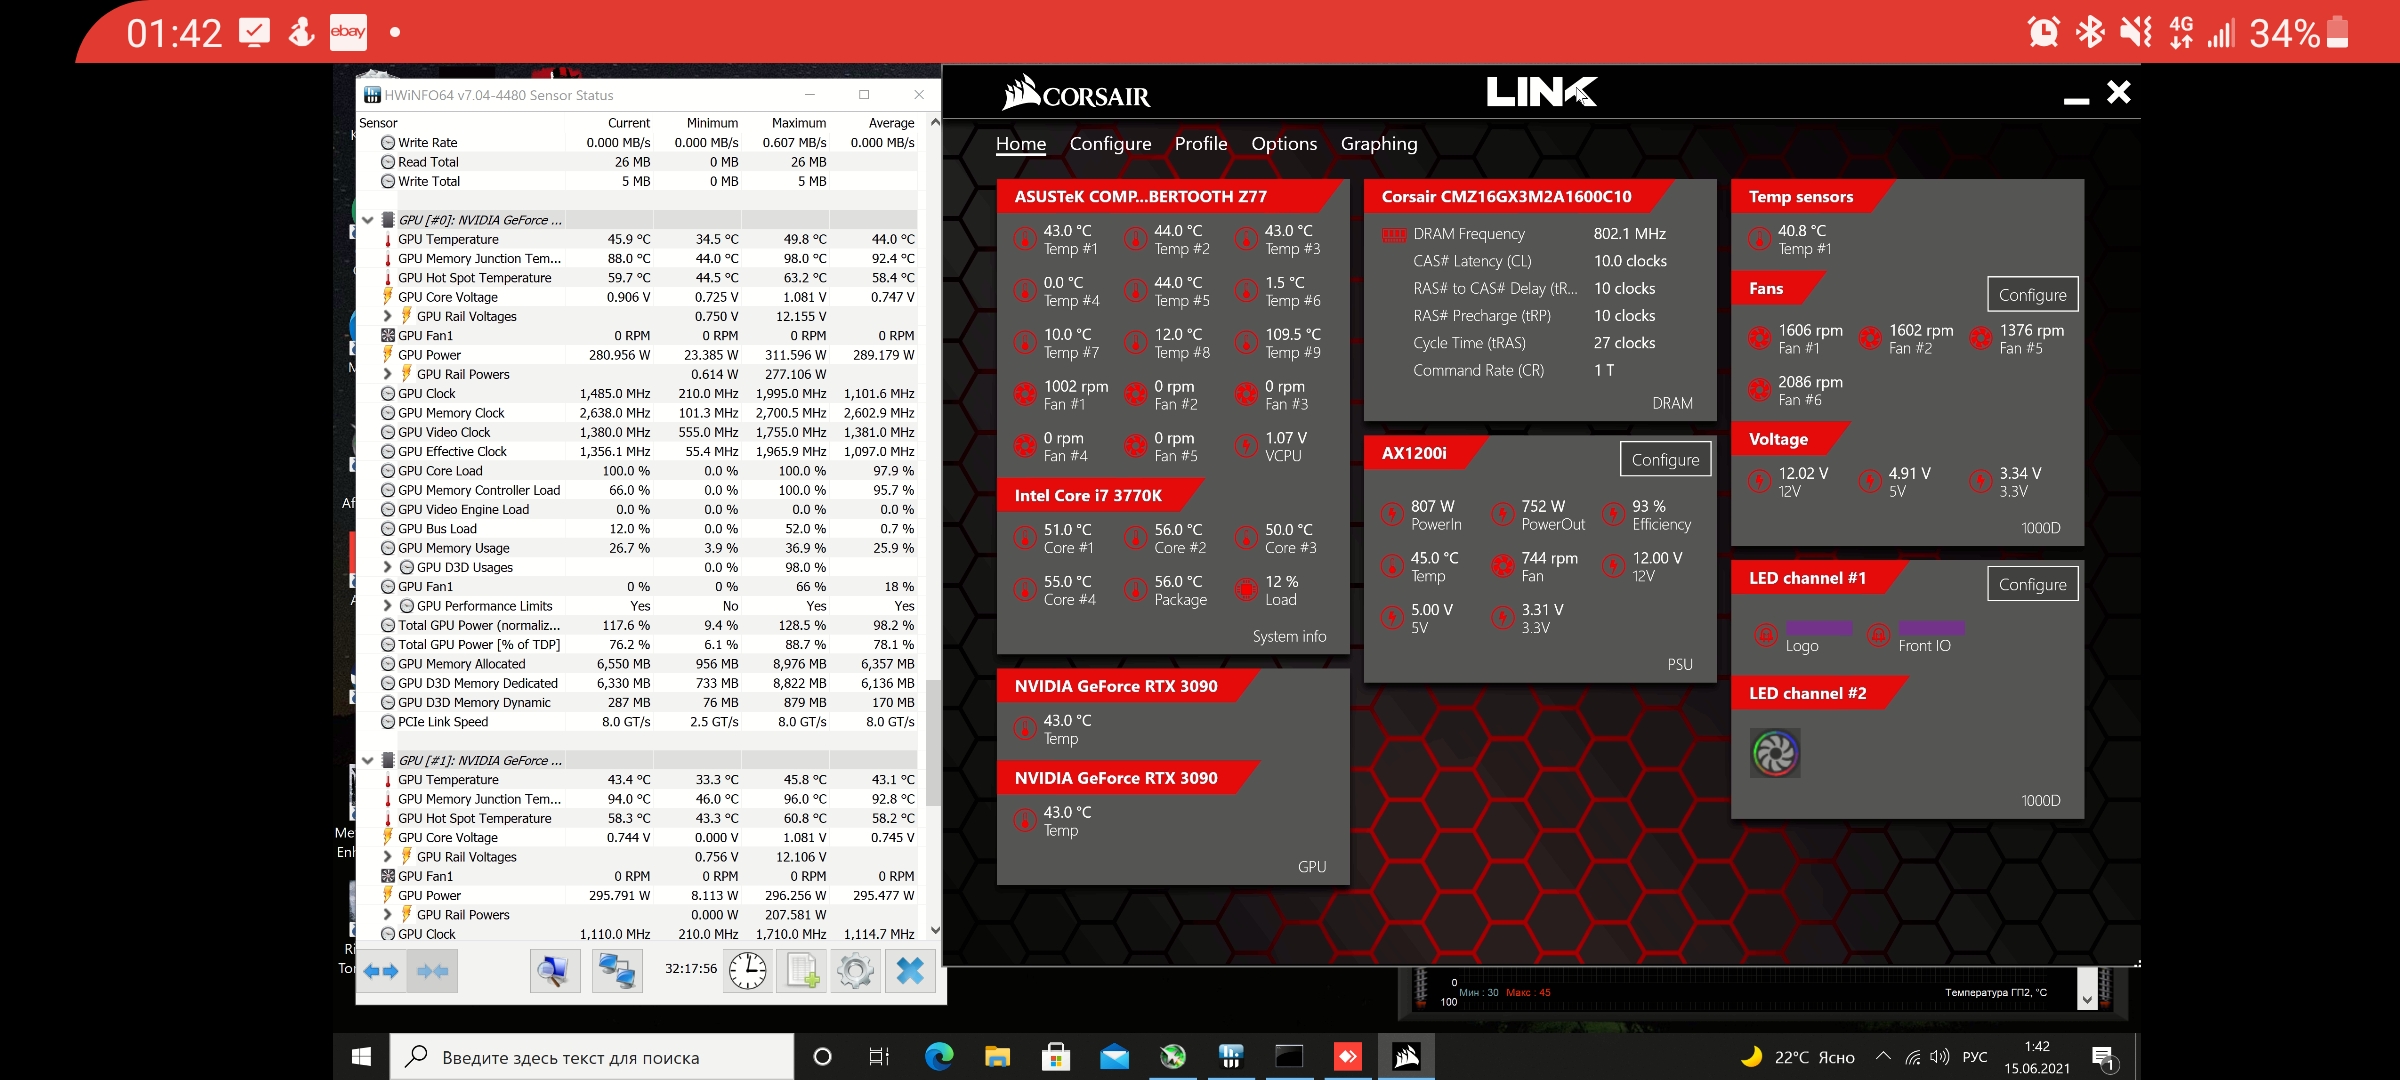Screen dimensions: 2400x1080
Task: Expand the GPU Rail Voltages row
Action: tap(388, 316)
